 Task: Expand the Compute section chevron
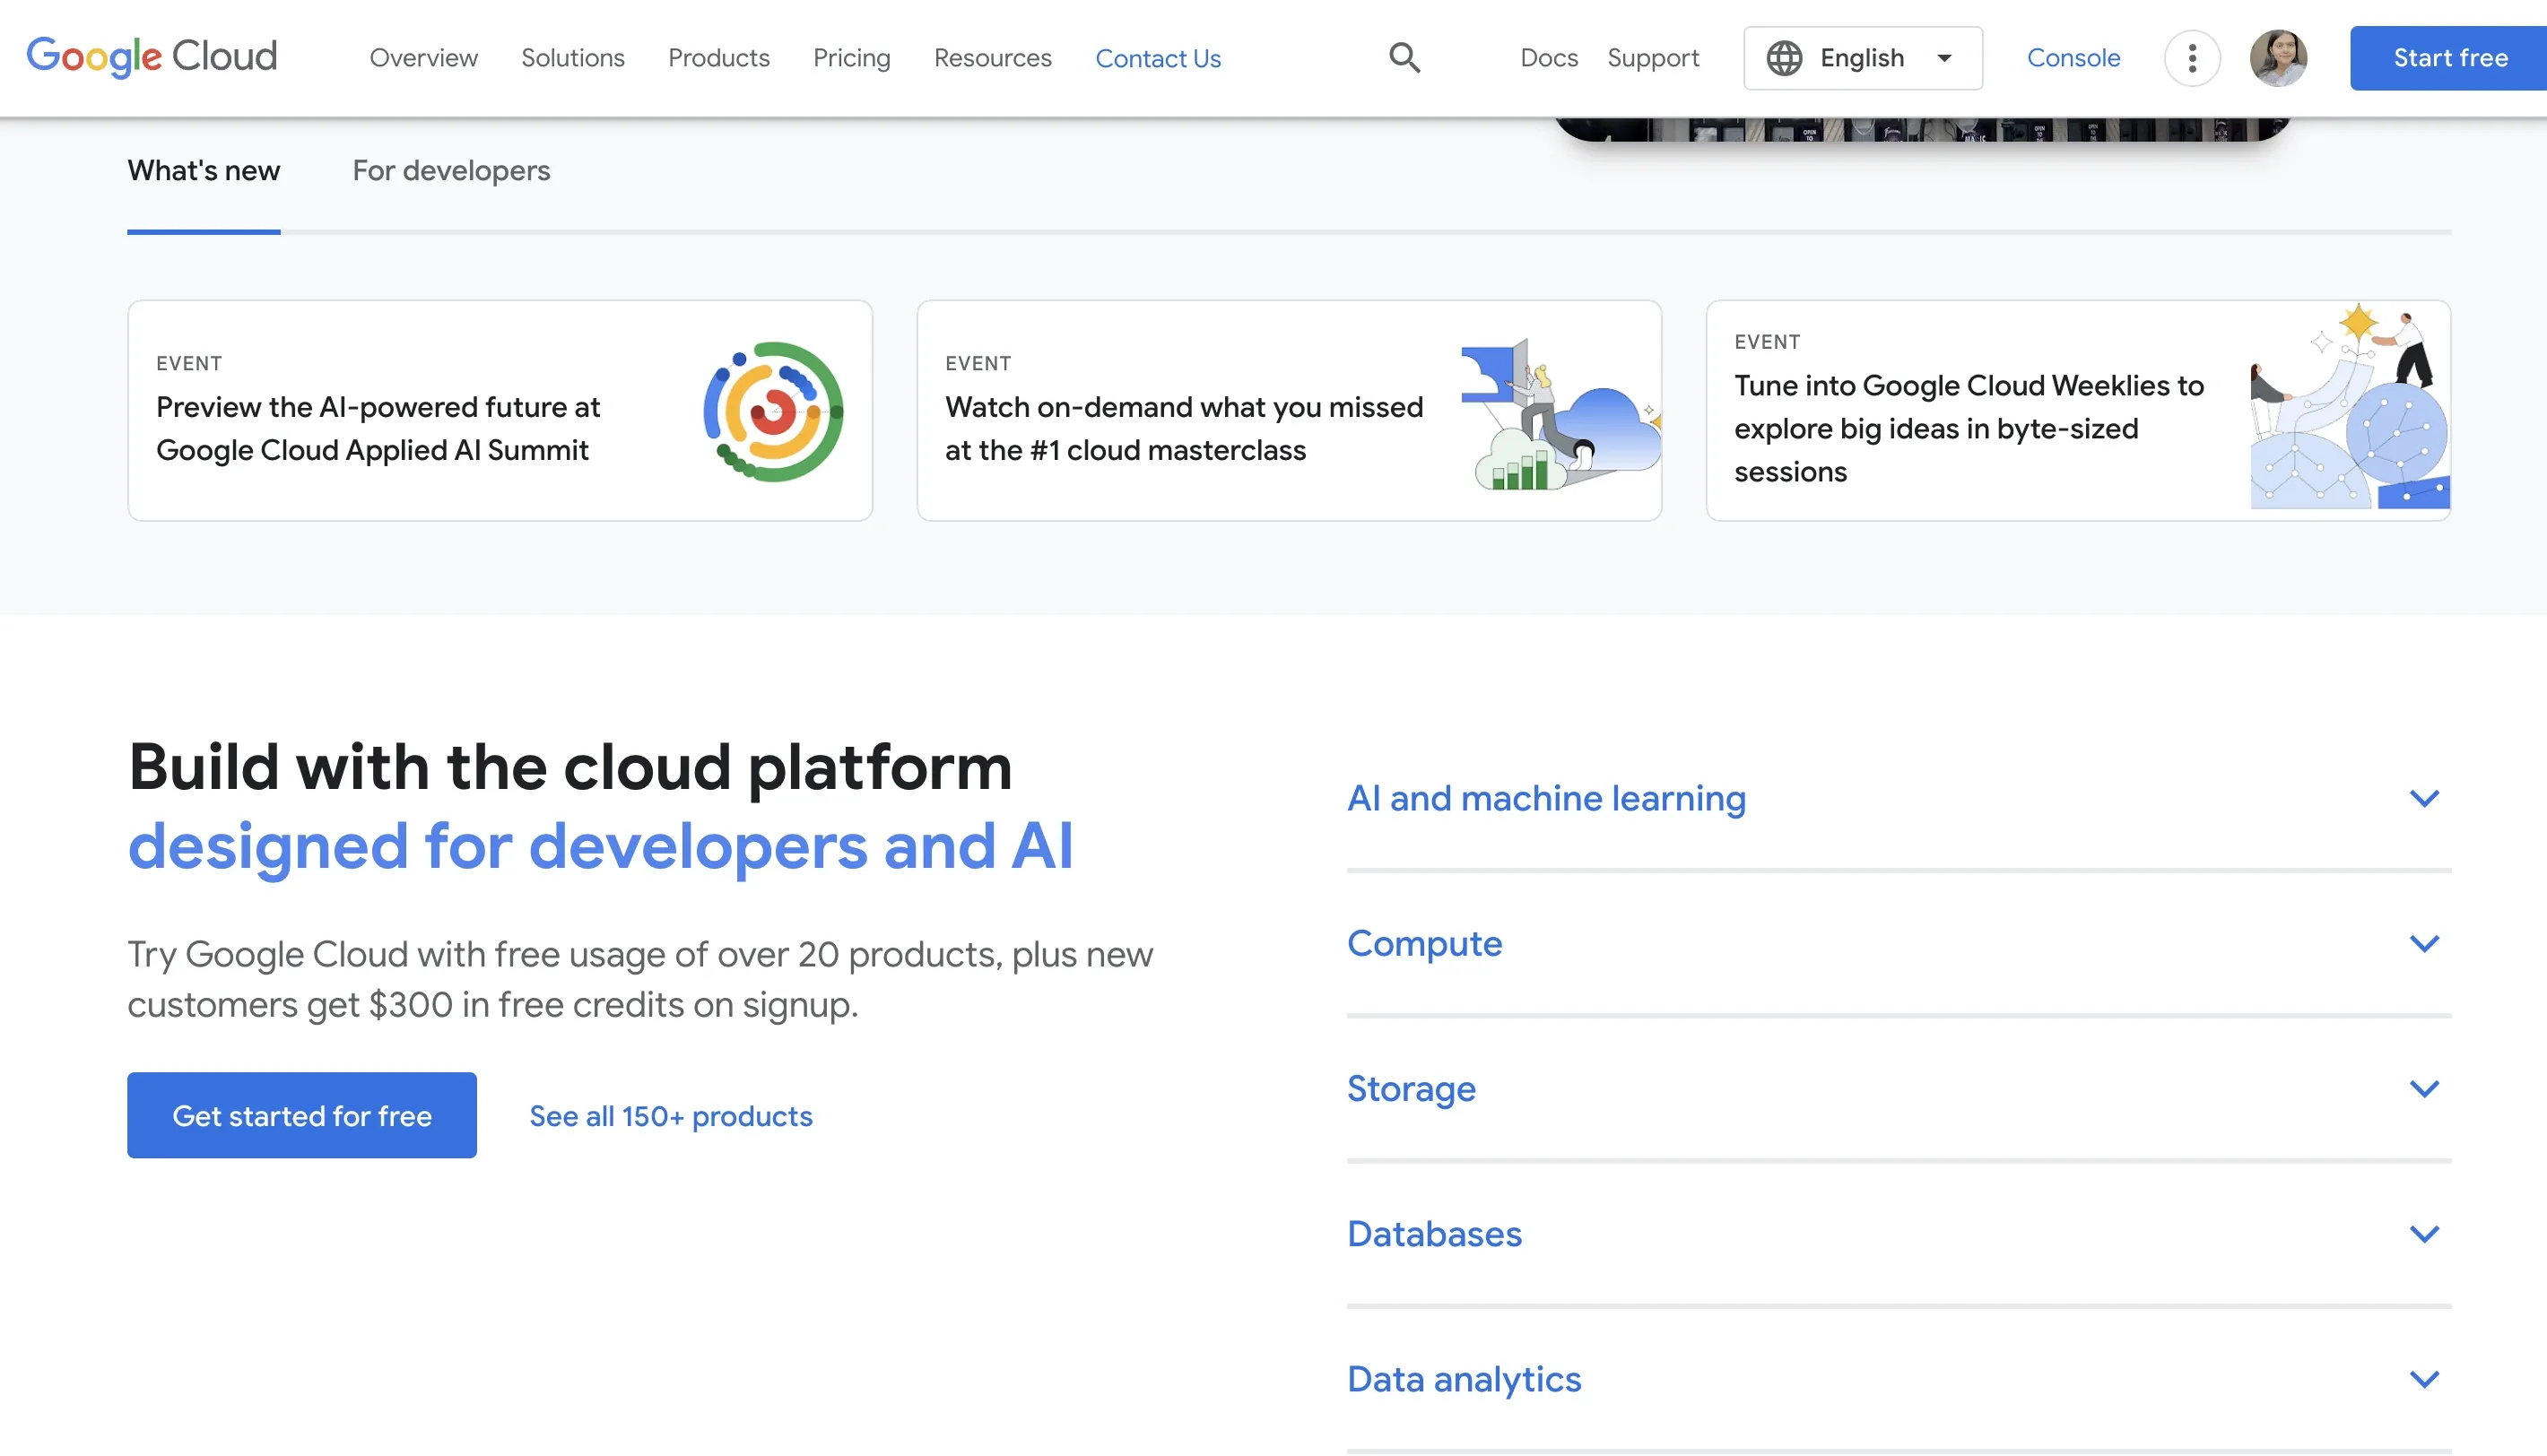[x=2424, y=943]
